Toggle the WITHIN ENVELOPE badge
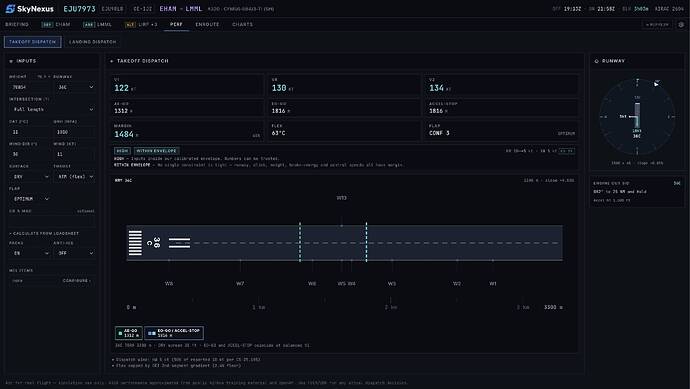 pos(156,151)
